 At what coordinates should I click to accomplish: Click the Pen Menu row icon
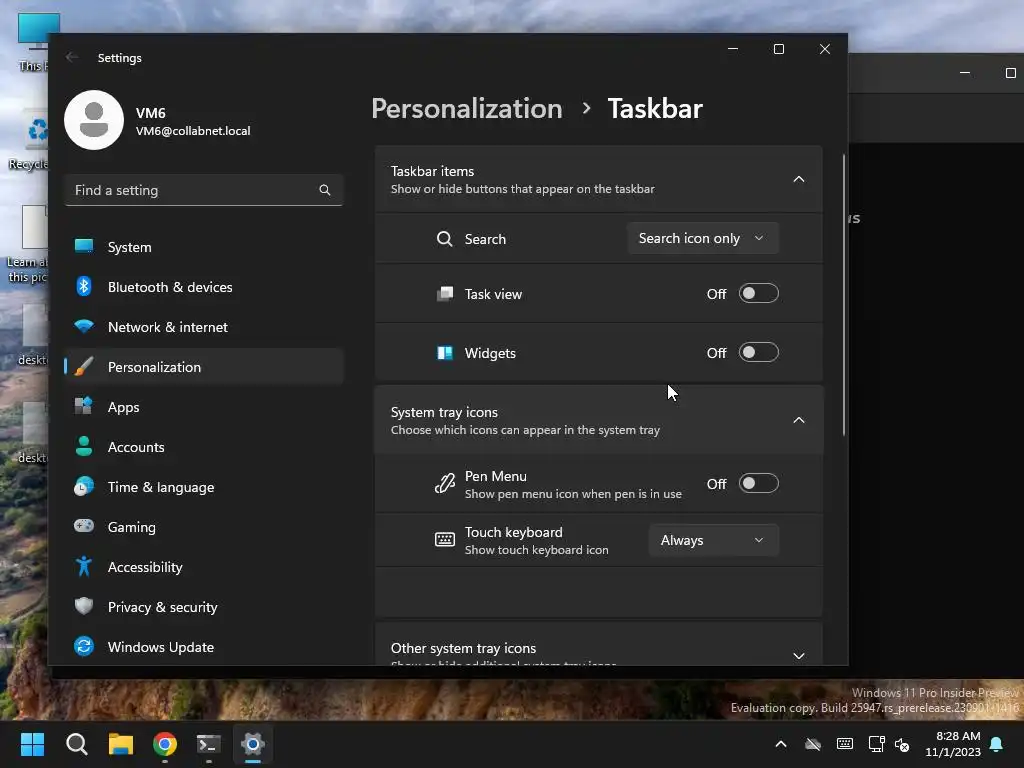coord(445,484)
